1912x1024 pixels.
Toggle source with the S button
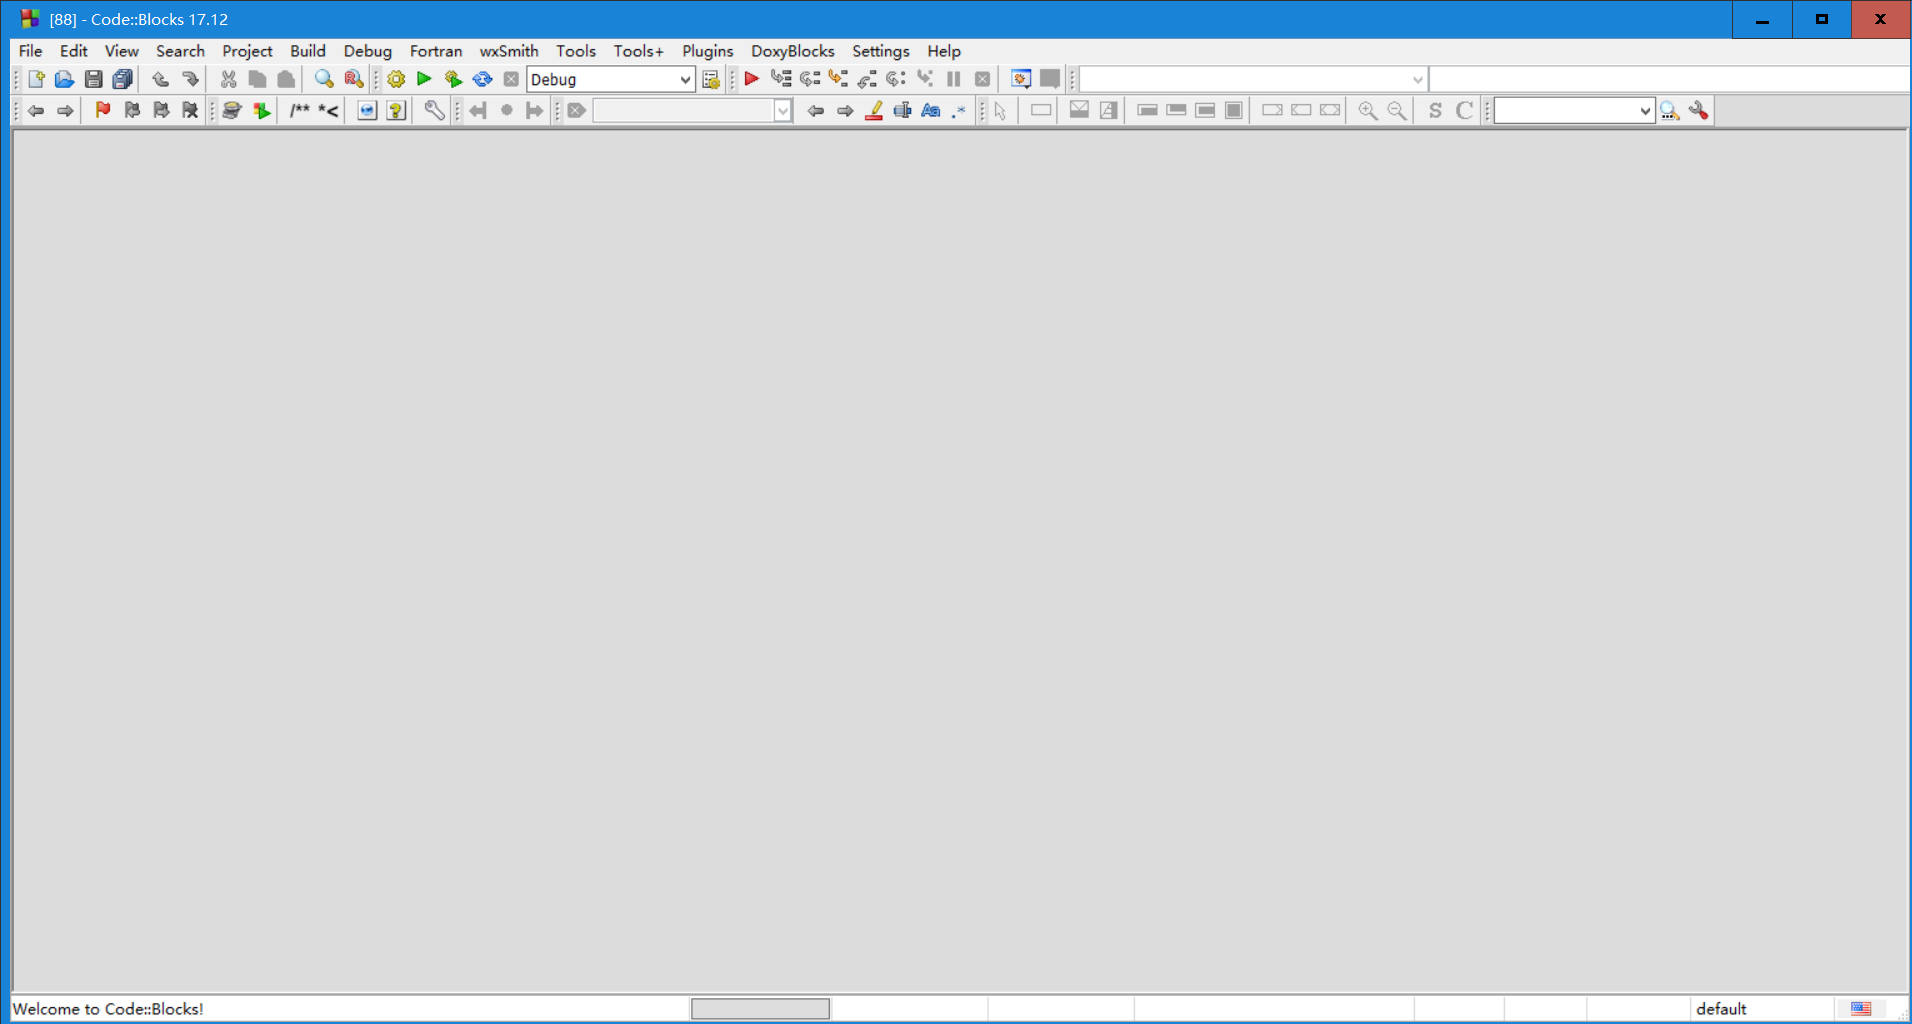pos(1435,110)
